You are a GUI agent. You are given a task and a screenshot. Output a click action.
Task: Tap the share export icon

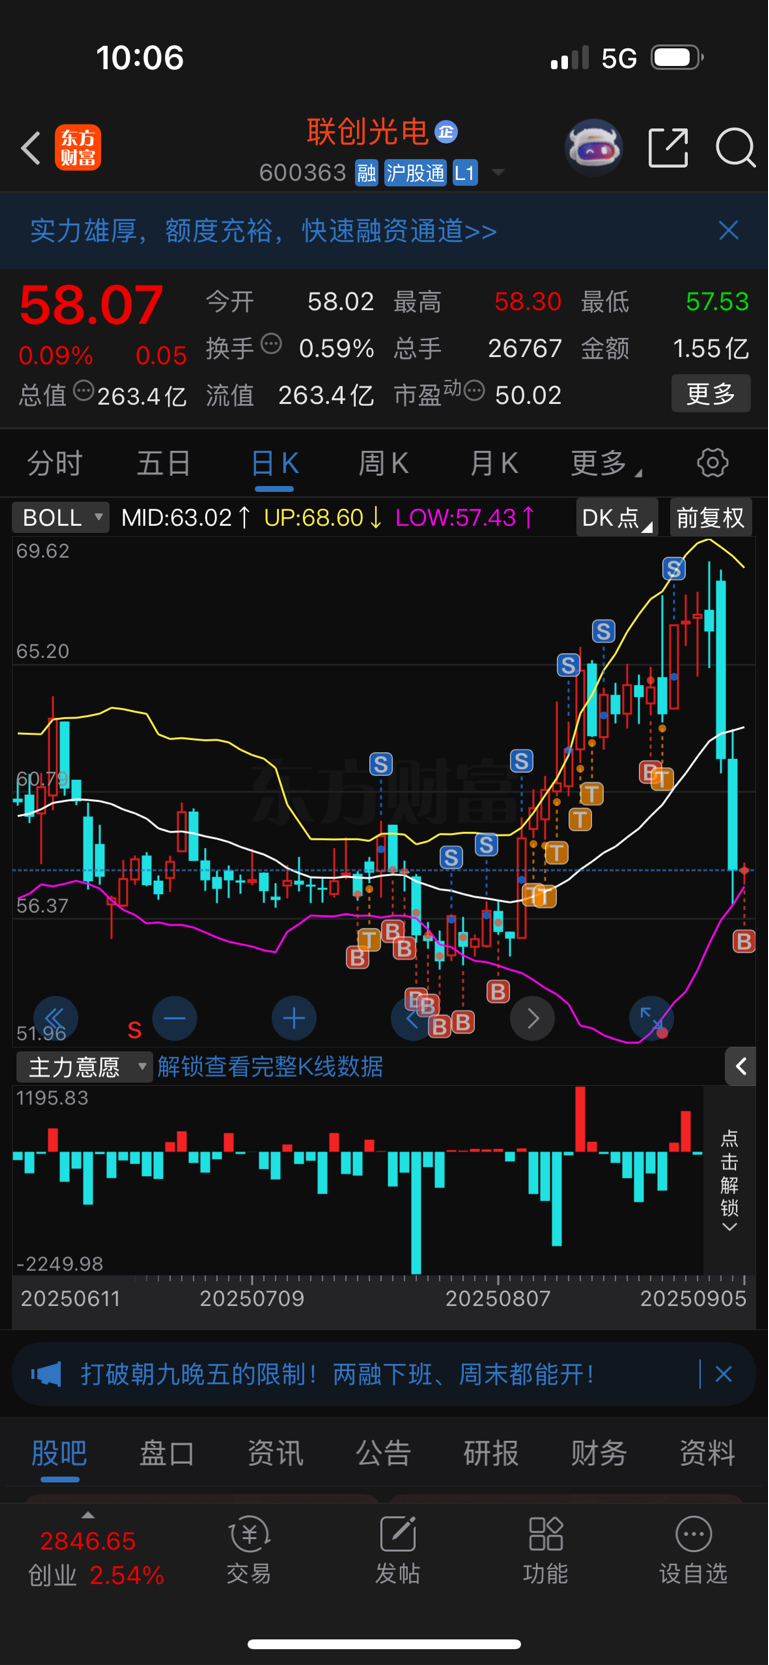(668, 148)
